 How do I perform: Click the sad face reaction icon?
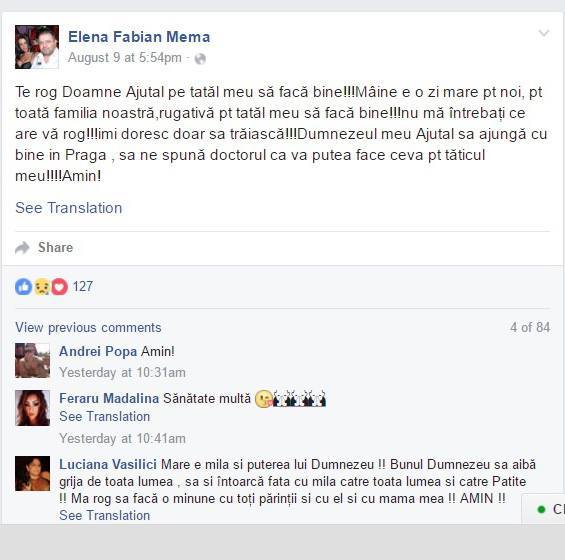pyautogui.click(x=42, y=287)
